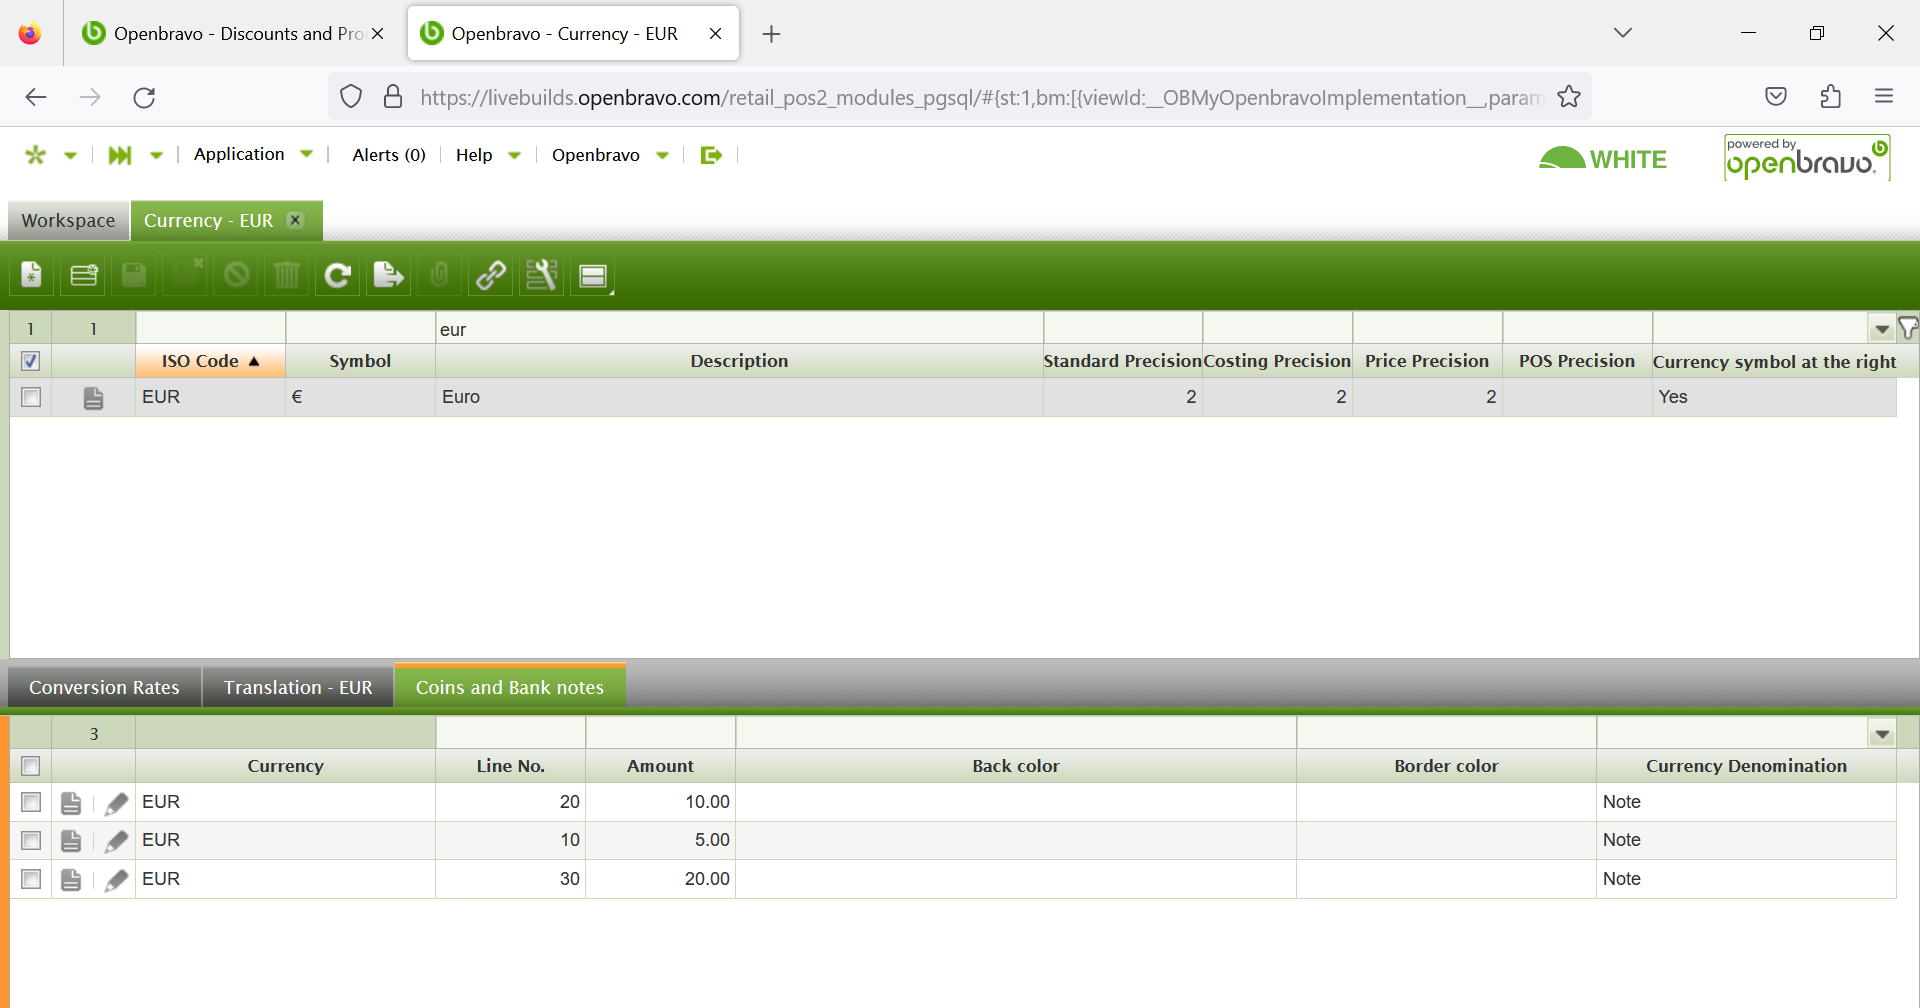
Task: Click the 20.00 amount cell
Action: tap(660, 879)
